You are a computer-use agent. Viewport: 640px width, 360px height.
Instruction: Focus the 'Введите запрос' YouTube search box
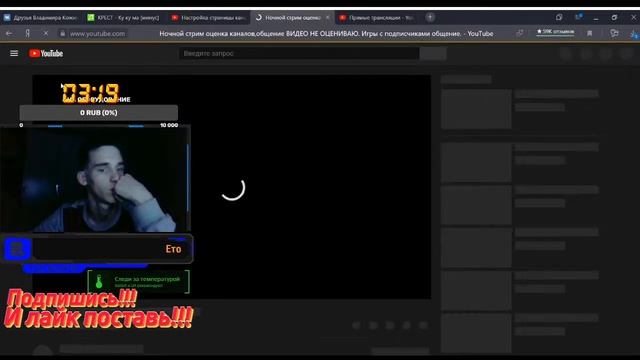coord(299,53)
